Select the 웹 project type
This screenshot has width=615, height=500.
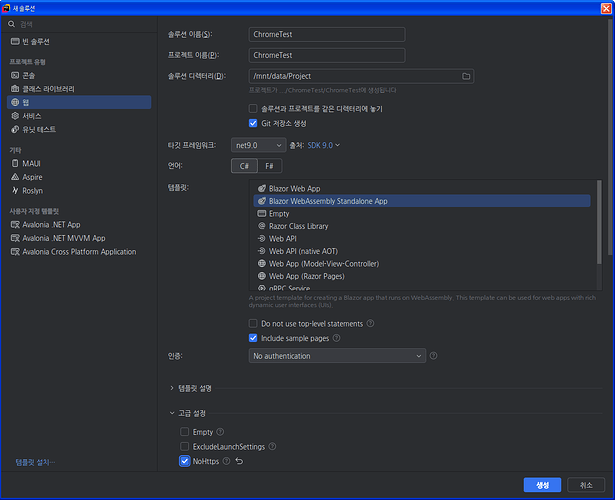click(79, 102)
